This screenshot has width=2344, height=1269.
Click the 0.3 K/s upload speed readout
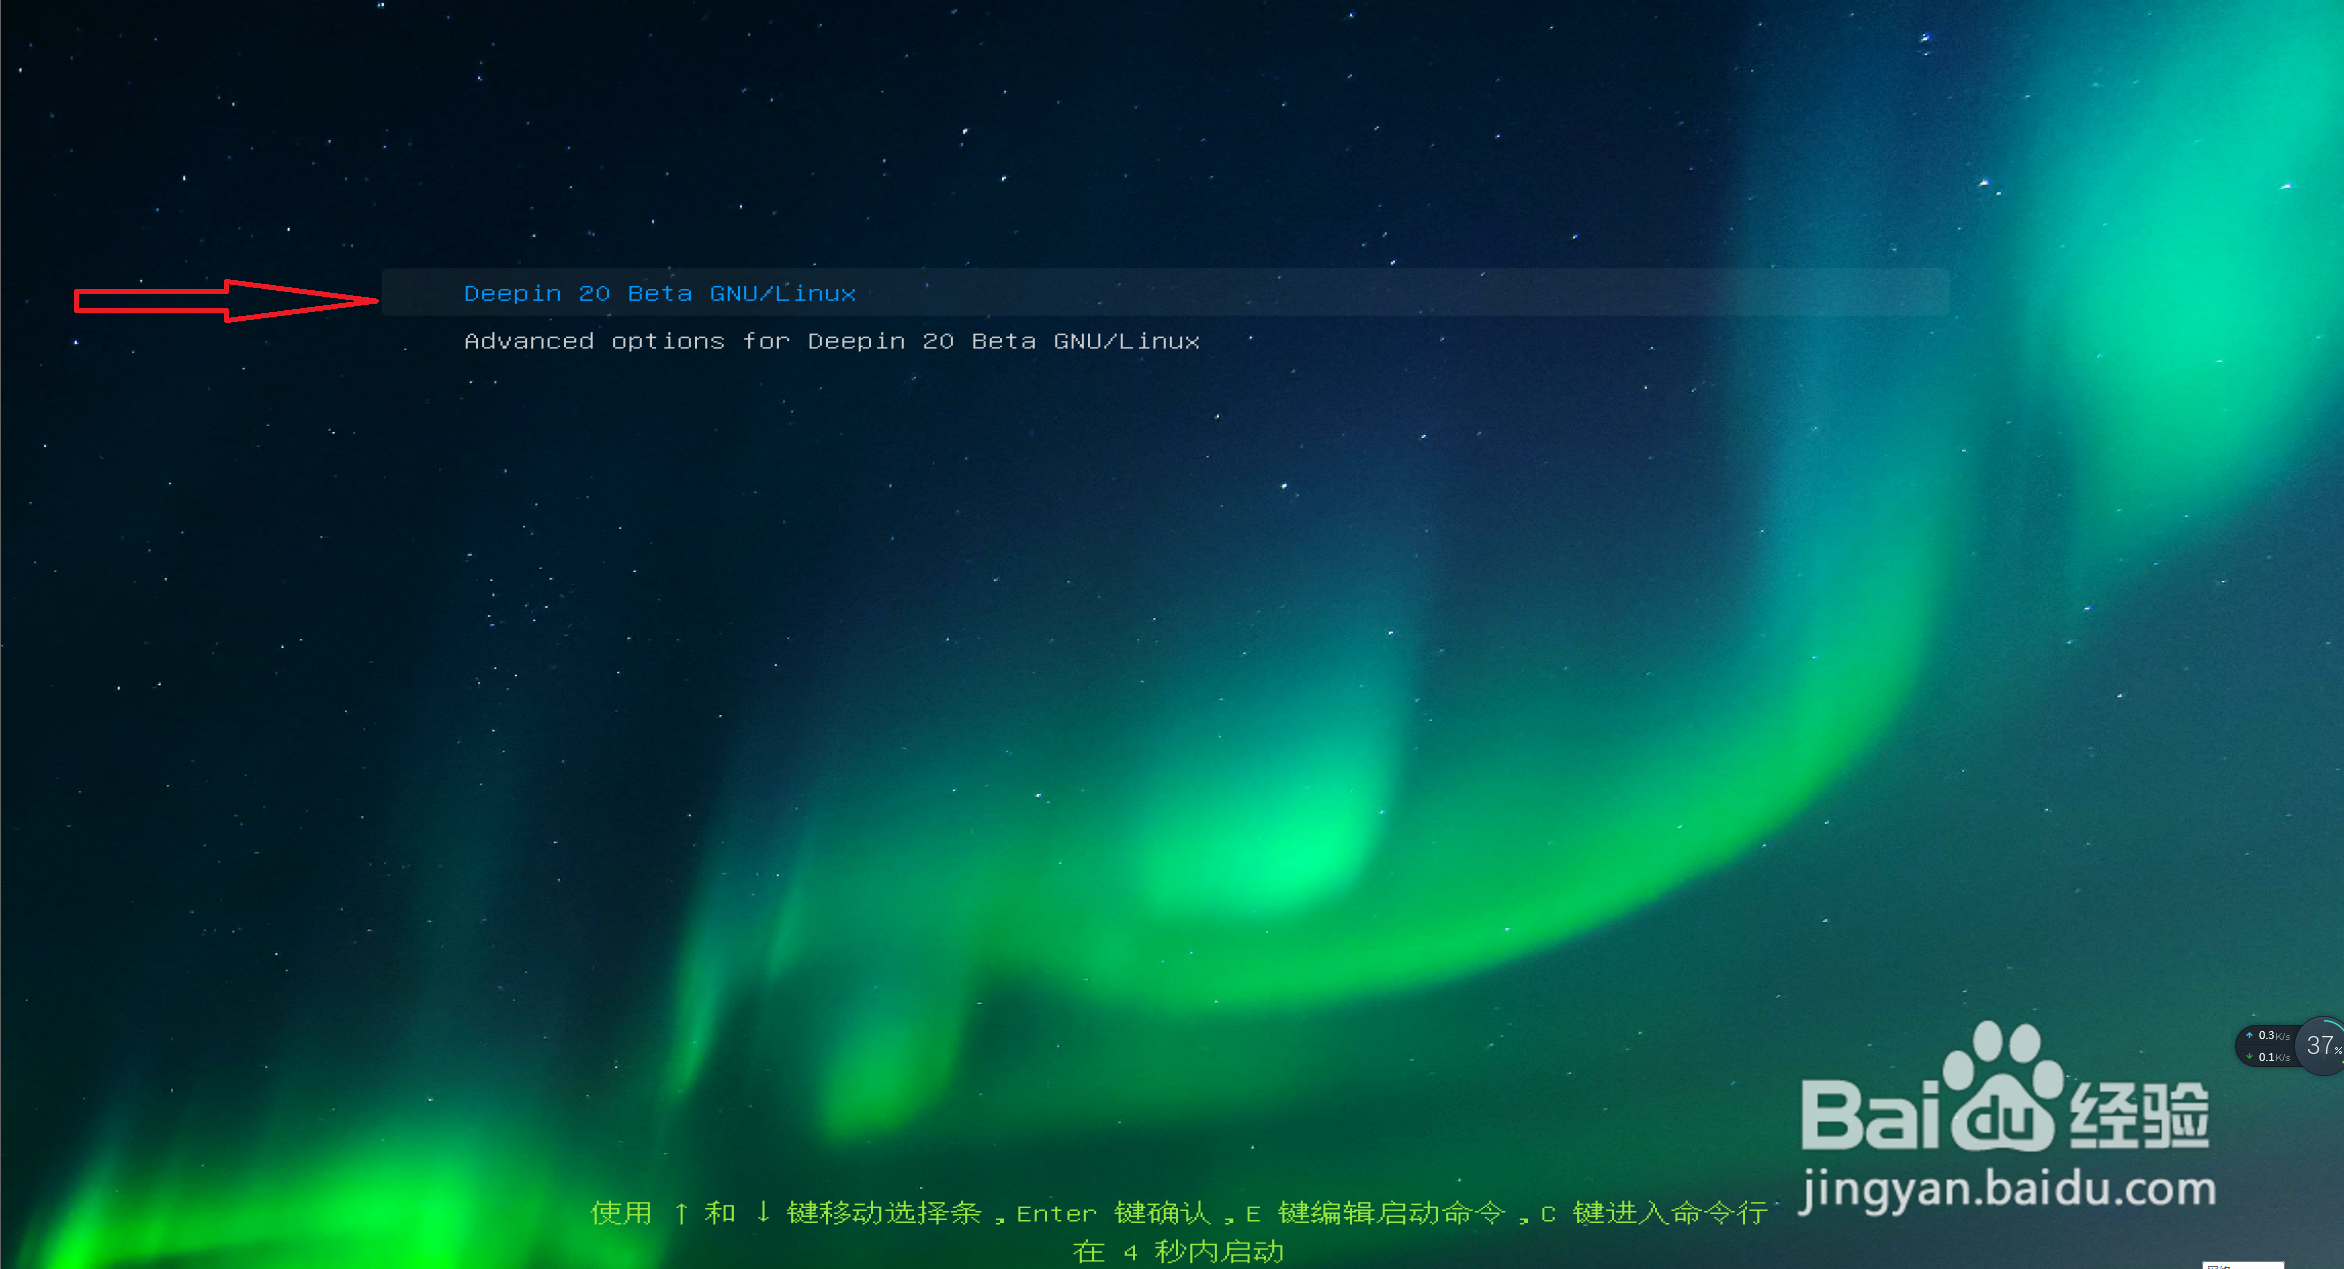point(2272,1035)
